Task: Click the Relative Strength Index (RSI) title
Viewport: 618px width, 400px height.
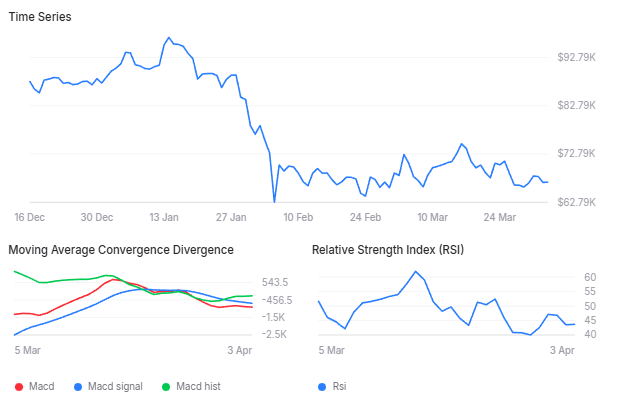Action: 388,250
